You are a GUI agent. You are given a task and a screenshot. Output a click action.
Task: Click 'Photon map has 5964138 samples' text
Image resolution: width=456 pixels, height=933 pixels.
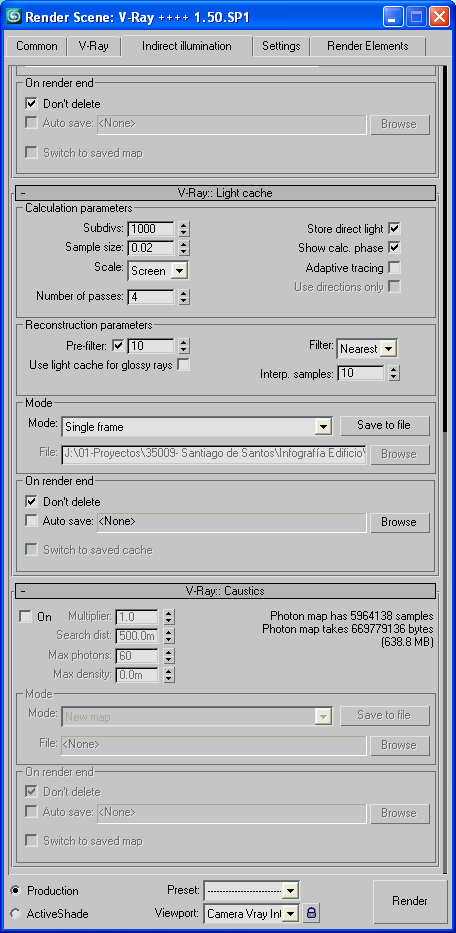tap(351, 616)
